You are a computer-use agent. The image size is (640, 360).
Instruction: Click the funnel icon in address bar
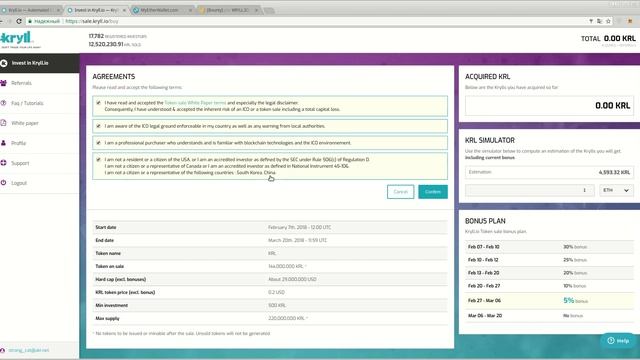(x=591, y=21)
